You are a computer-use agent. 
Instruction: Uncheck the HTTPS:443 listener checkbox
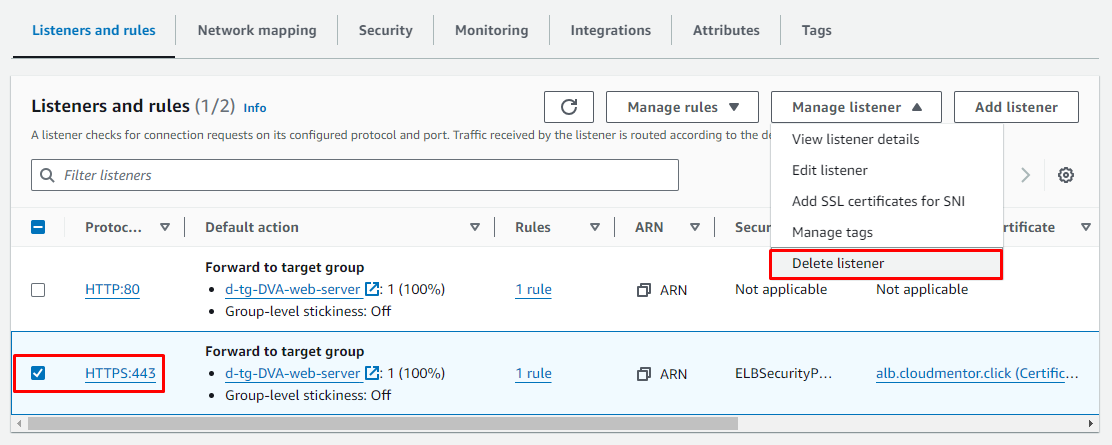38,373
